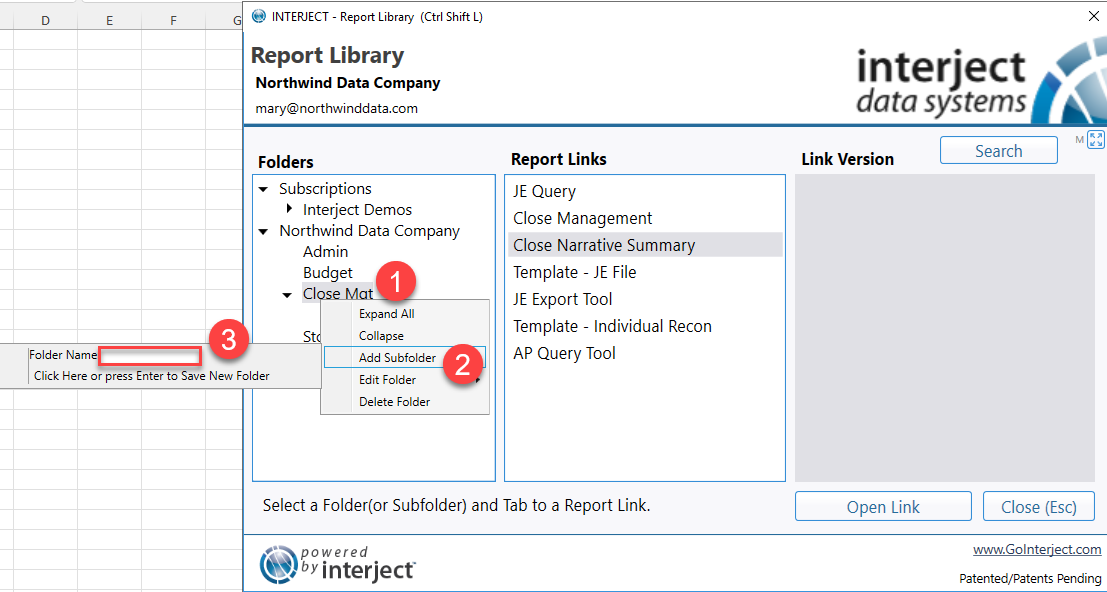The width and height of the screenshot is (1107, 592).
Task: Click column F header in Excel sheet
Action: (173, 21)
